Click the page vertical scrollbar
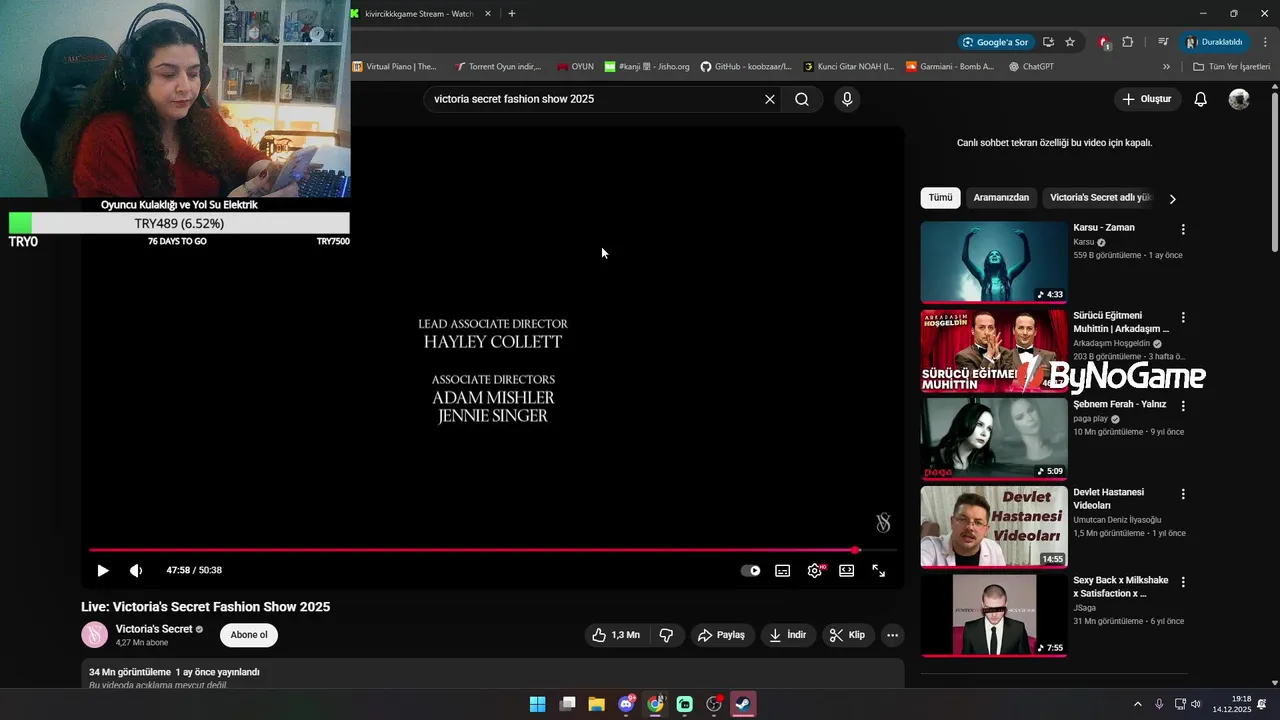This screenshot has width=1280, height=720. point(1275,170)
